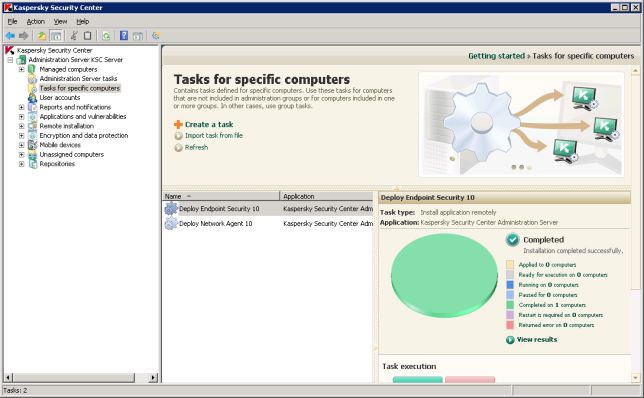Click the Deploy Network Agent 10 gear icon
Image resolution: width=644 pixels, height=398 pixels.
point(171,223)
